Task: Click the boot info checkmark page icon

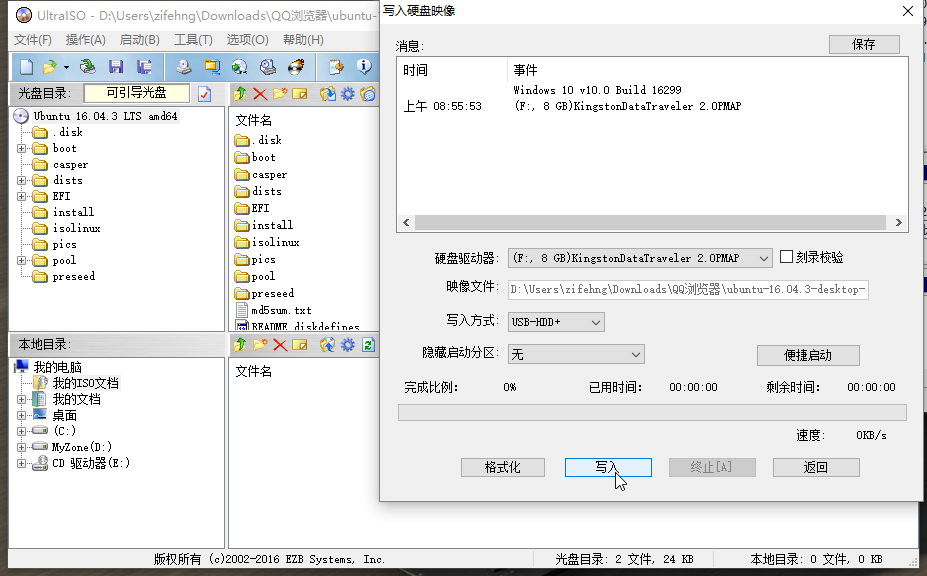Action: coord(205,94)
